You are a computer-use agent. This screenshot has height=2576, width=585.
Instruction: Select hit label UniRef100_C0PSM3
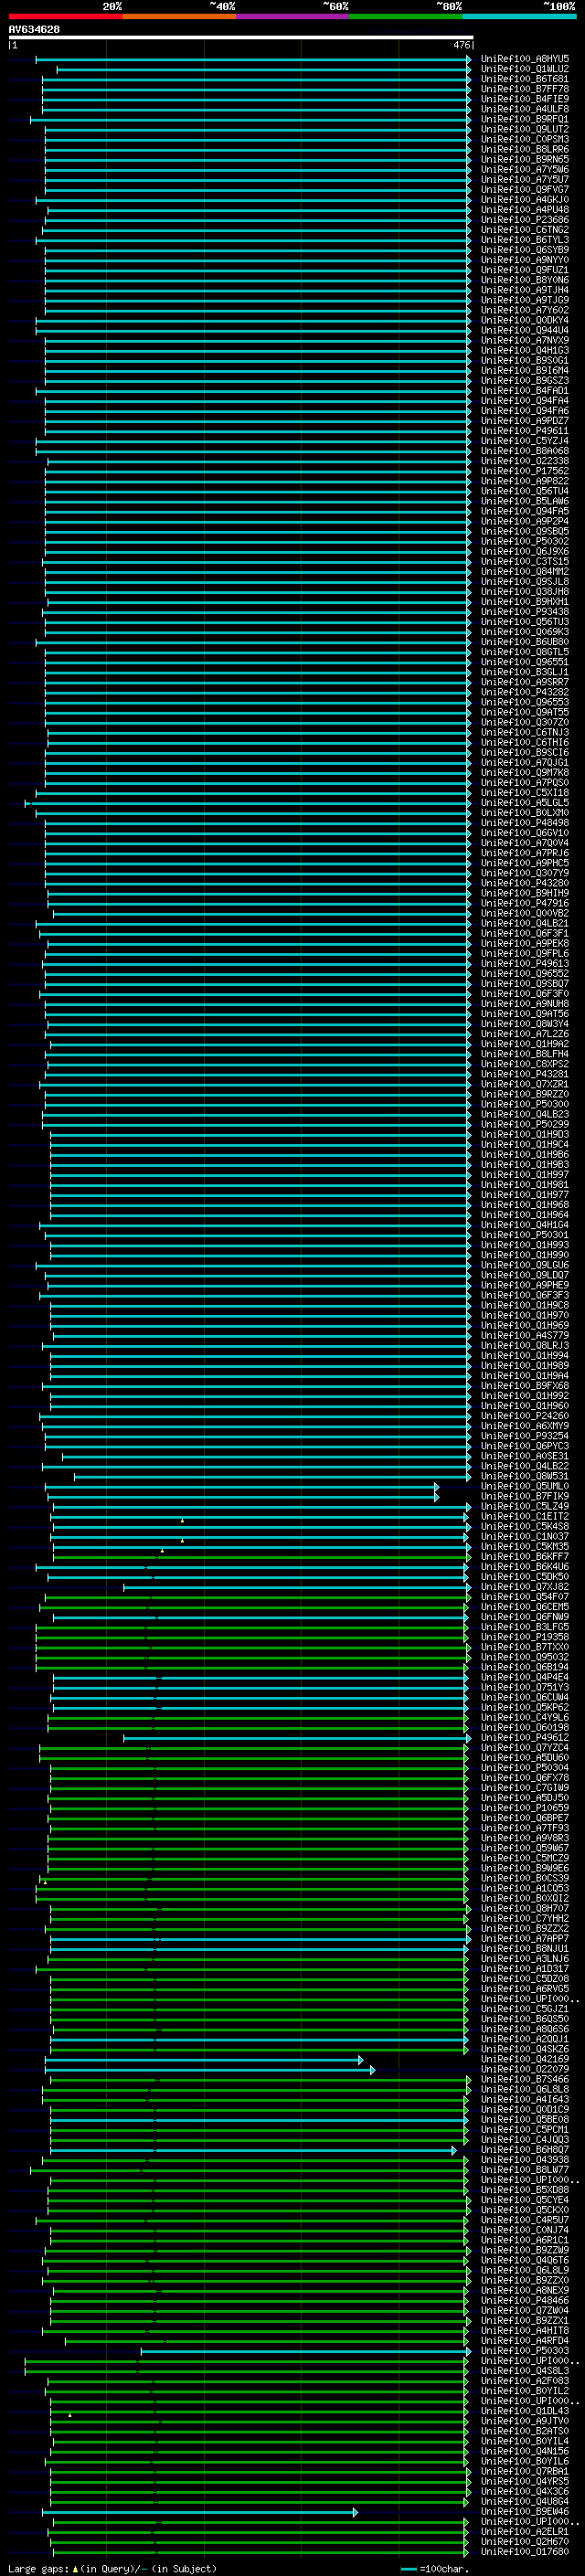(525, 139)
